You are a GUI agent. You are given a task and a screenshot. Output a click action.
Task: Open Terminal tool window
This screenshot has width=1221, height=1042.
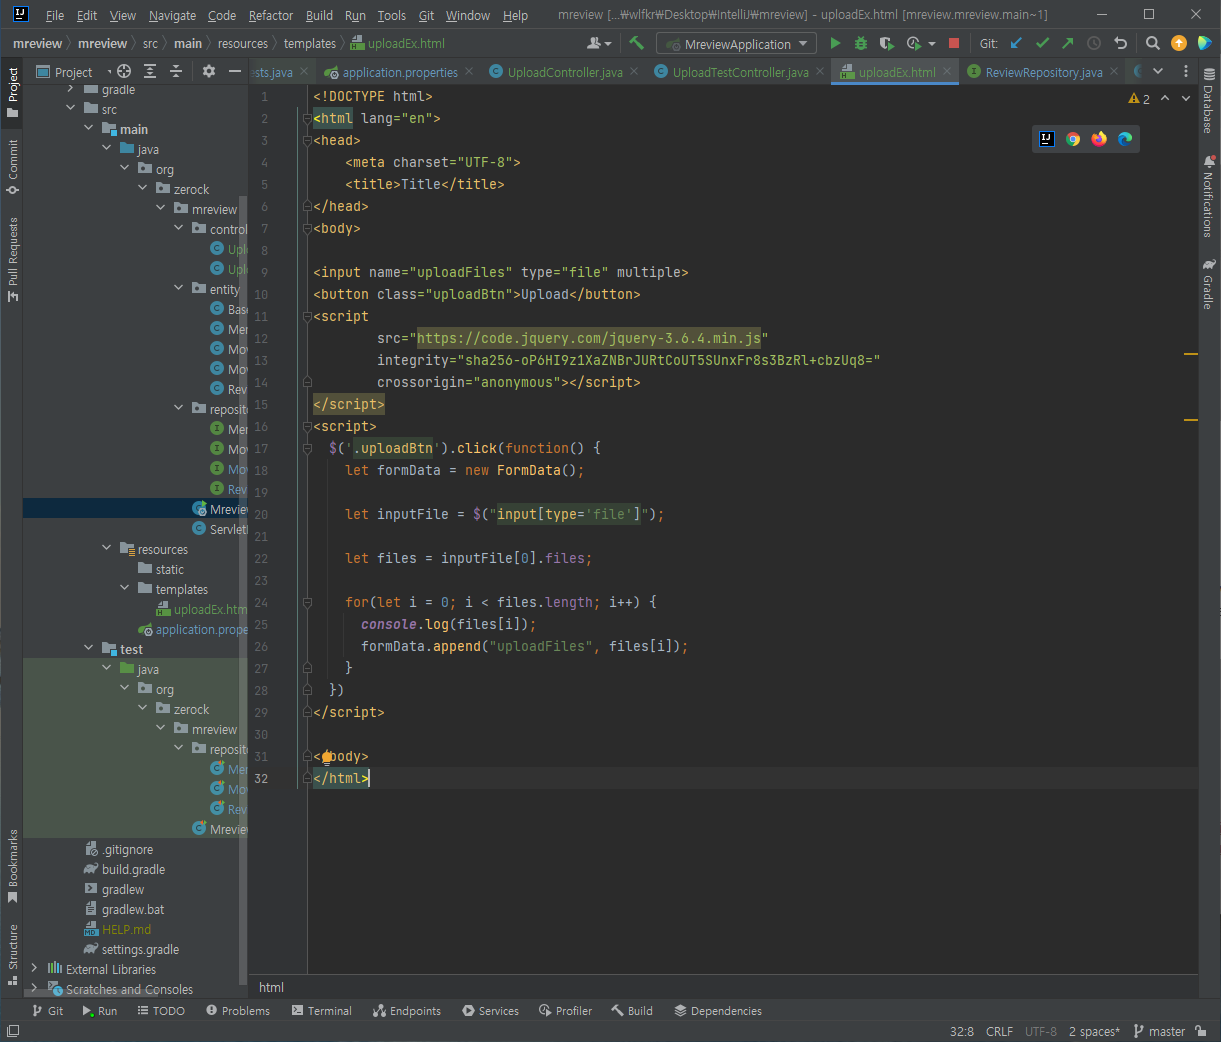coord(321,1011)
